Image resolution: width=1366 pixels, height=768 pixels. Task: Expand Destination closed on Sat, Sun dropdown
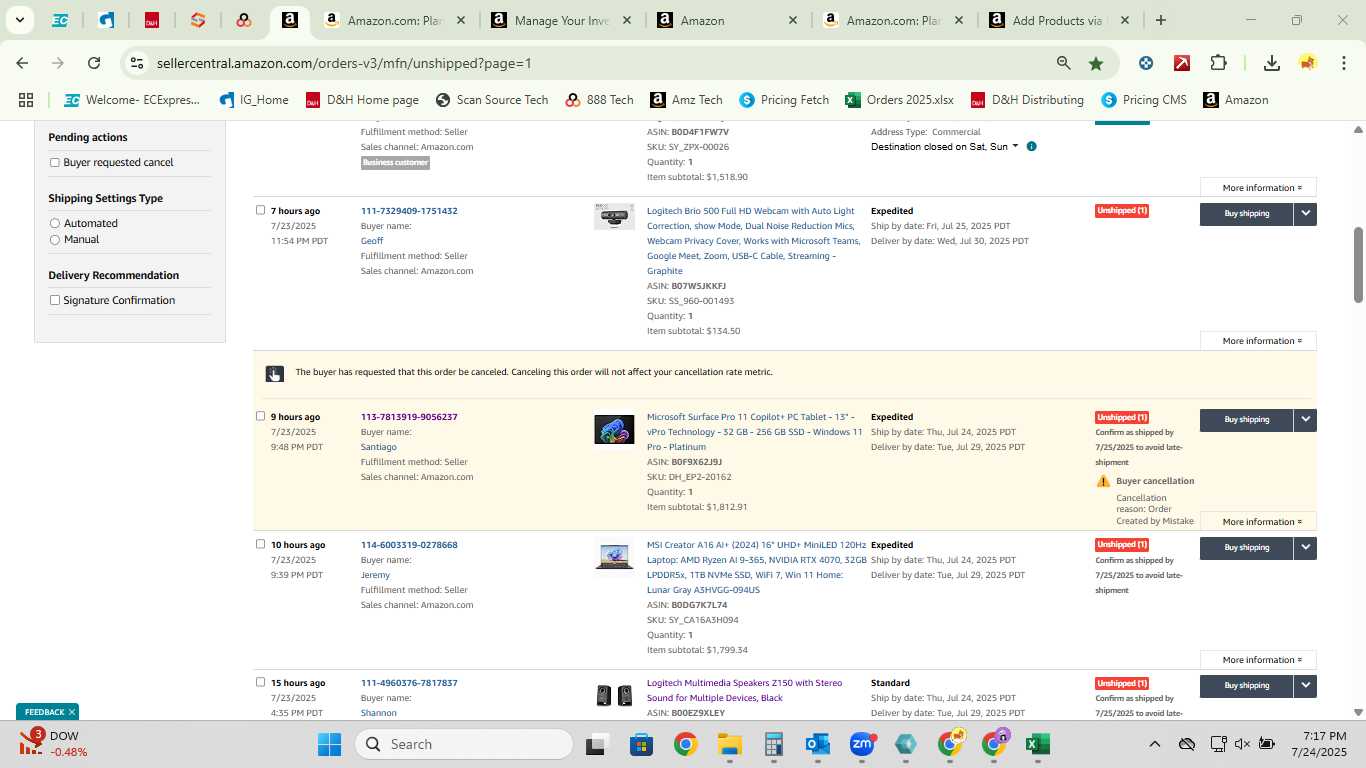(x=945, y=147)
